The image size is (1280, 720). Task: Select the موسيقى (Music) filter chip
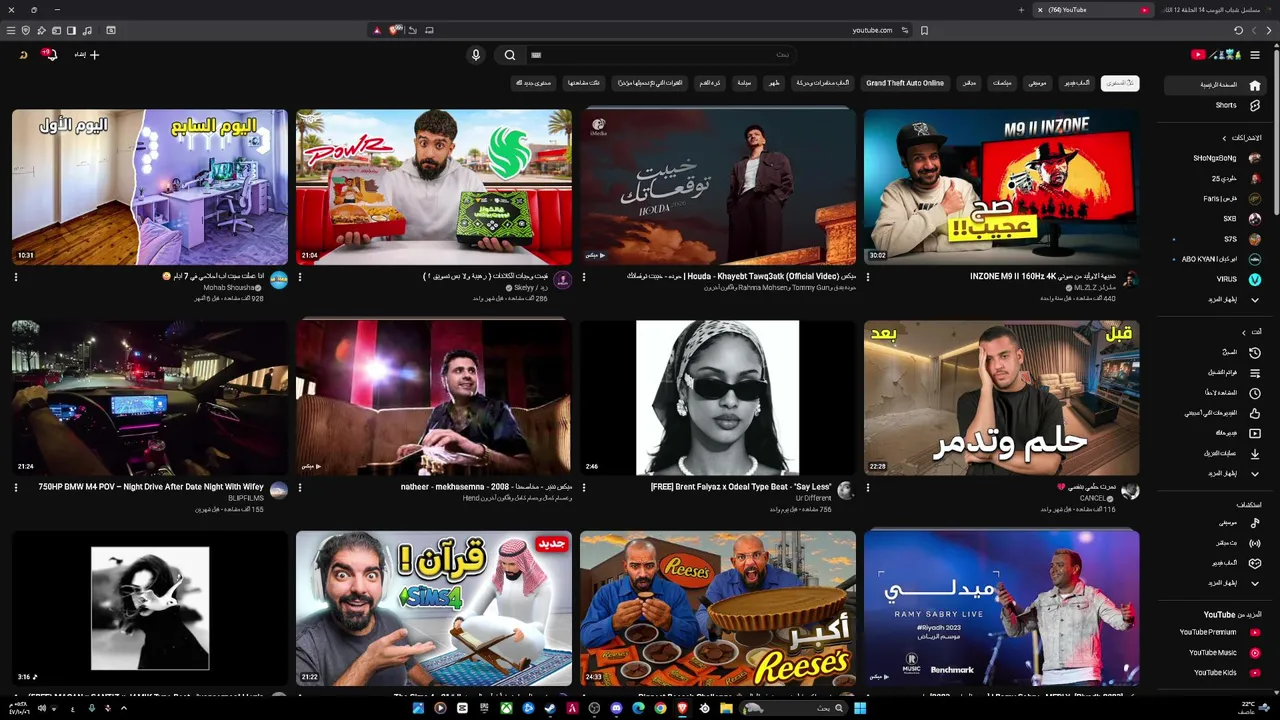(1037, 83)
